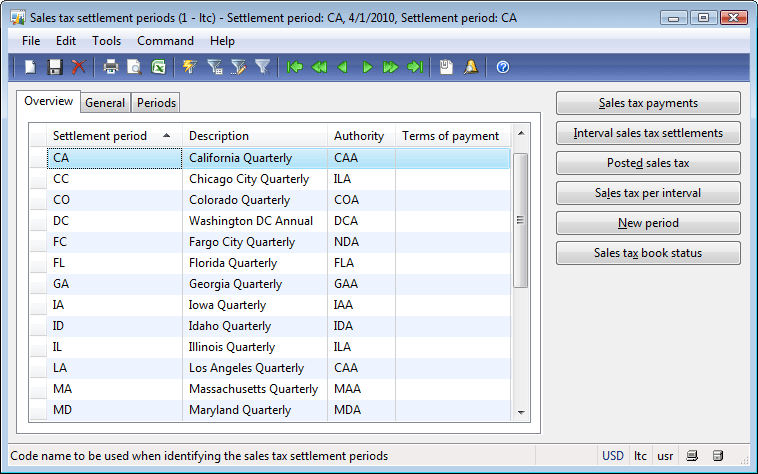Select row marker for the CC record
This screenshot has height=474, width=758.
38,179
